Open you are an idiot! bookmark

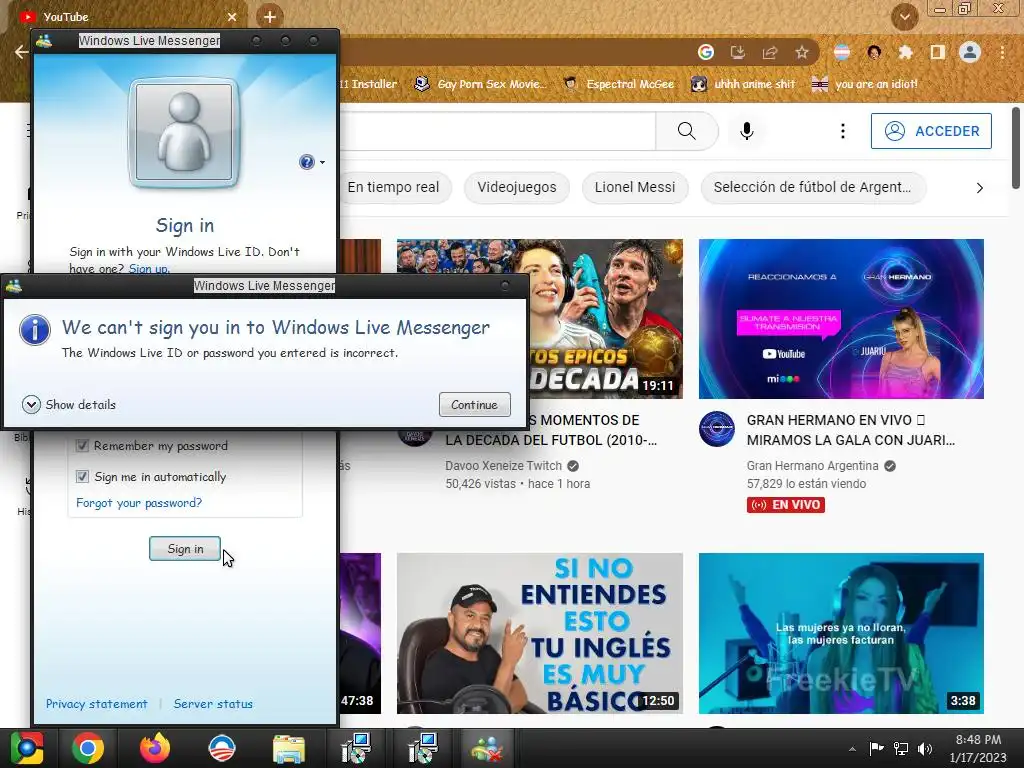[865, 84]
